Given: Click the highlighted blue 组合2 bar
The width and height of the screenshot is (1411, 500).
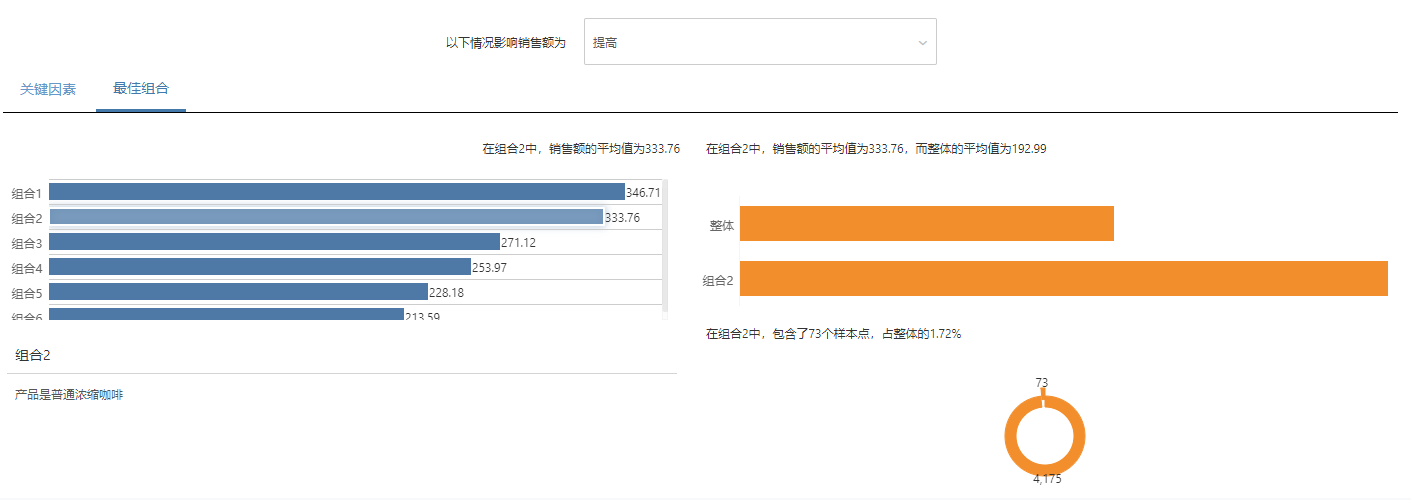Looking at the screenshot, I should click(326, 217).
